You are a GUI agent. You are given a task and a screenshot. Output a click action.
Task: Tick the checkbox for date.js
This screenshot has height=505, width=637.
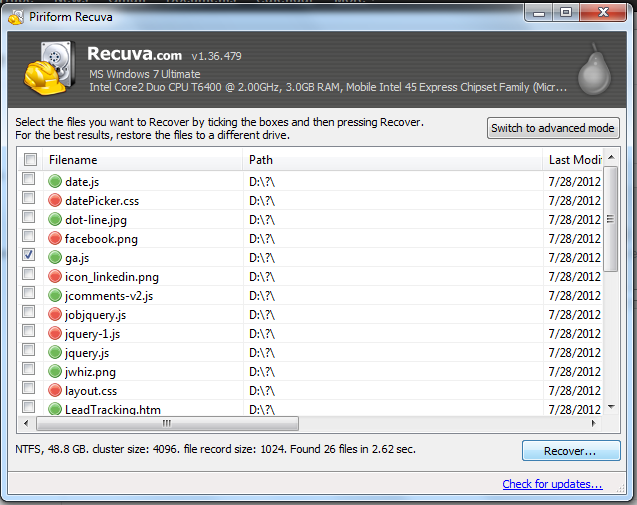pyautogui.click(x=28, y=178)
